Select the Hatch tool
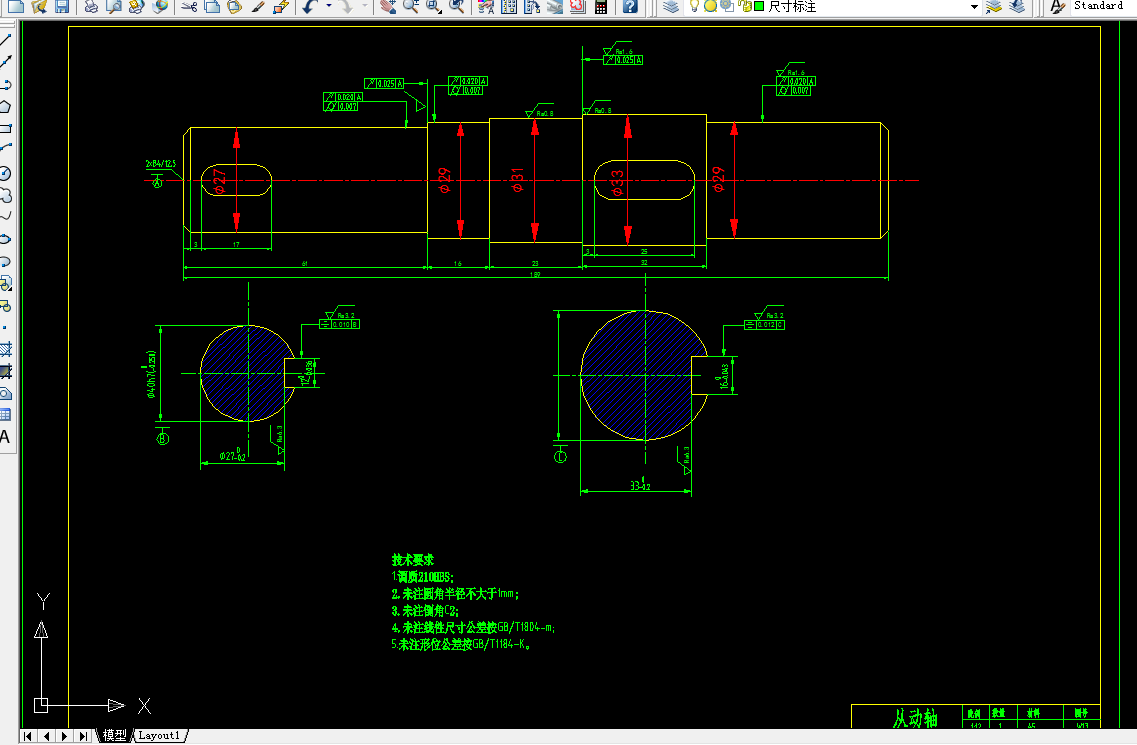The height and width of the screenshot is (745, 1137). click(6, 350)
